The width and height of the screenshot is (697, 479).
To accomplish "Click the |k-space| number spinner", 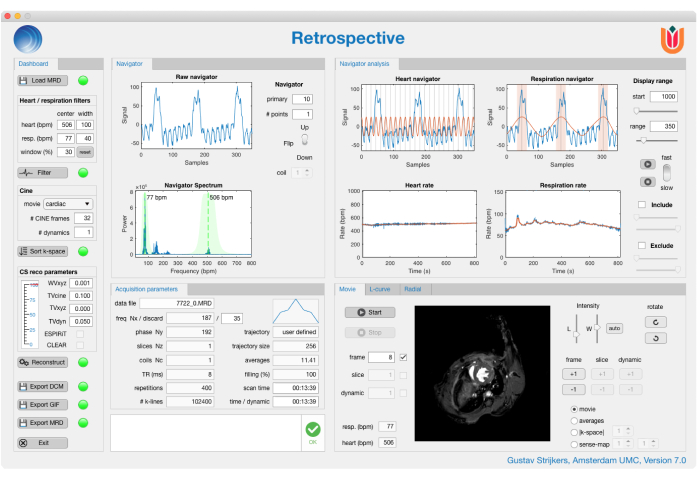I will click(x=623, y=431).
